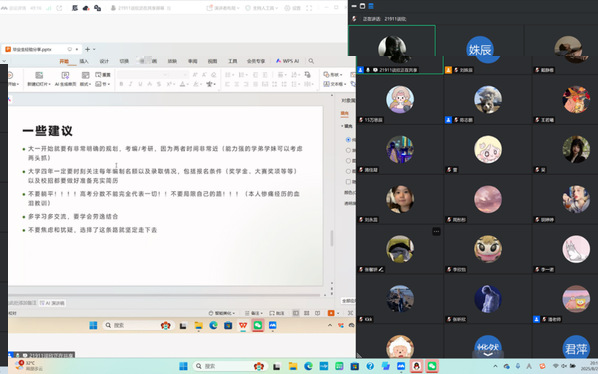Increase font size with the A+ icon
Viewport: 598px width, 374px height.
195,75
